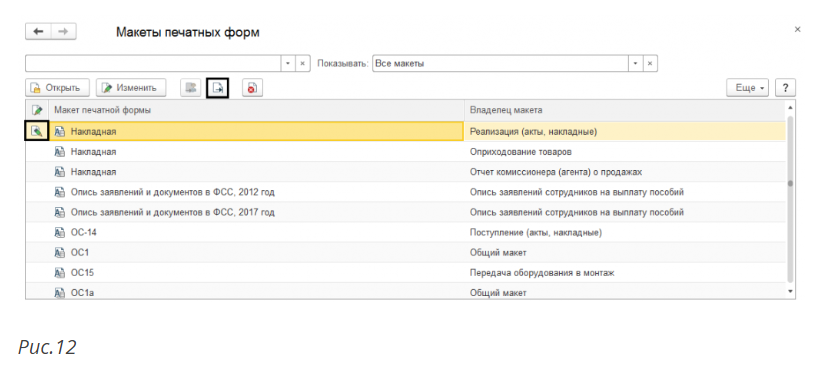Click the back navigation arrow
The width and height of the screenshot is (814, 373).
[38, 32]
